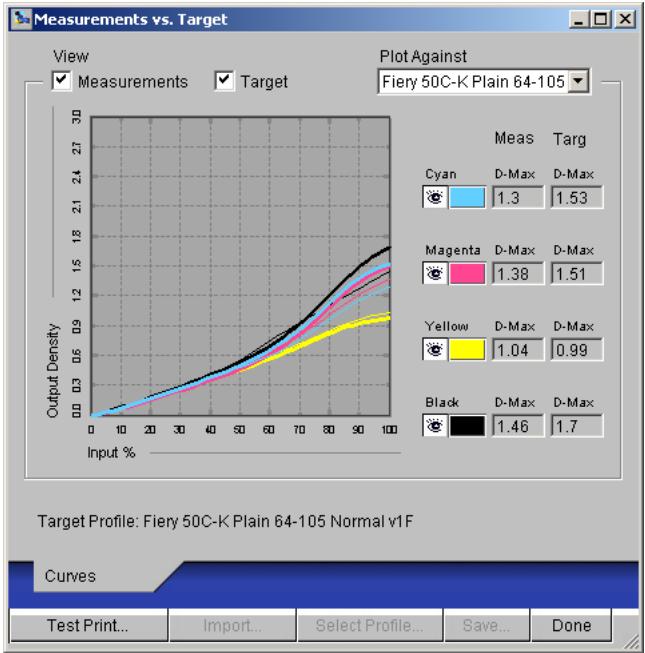Click the Fiery 50C-K Plain 64-105 combo box
Viewport: 645px width, 653px height.
pyautogui.click(x=483, y=82)
